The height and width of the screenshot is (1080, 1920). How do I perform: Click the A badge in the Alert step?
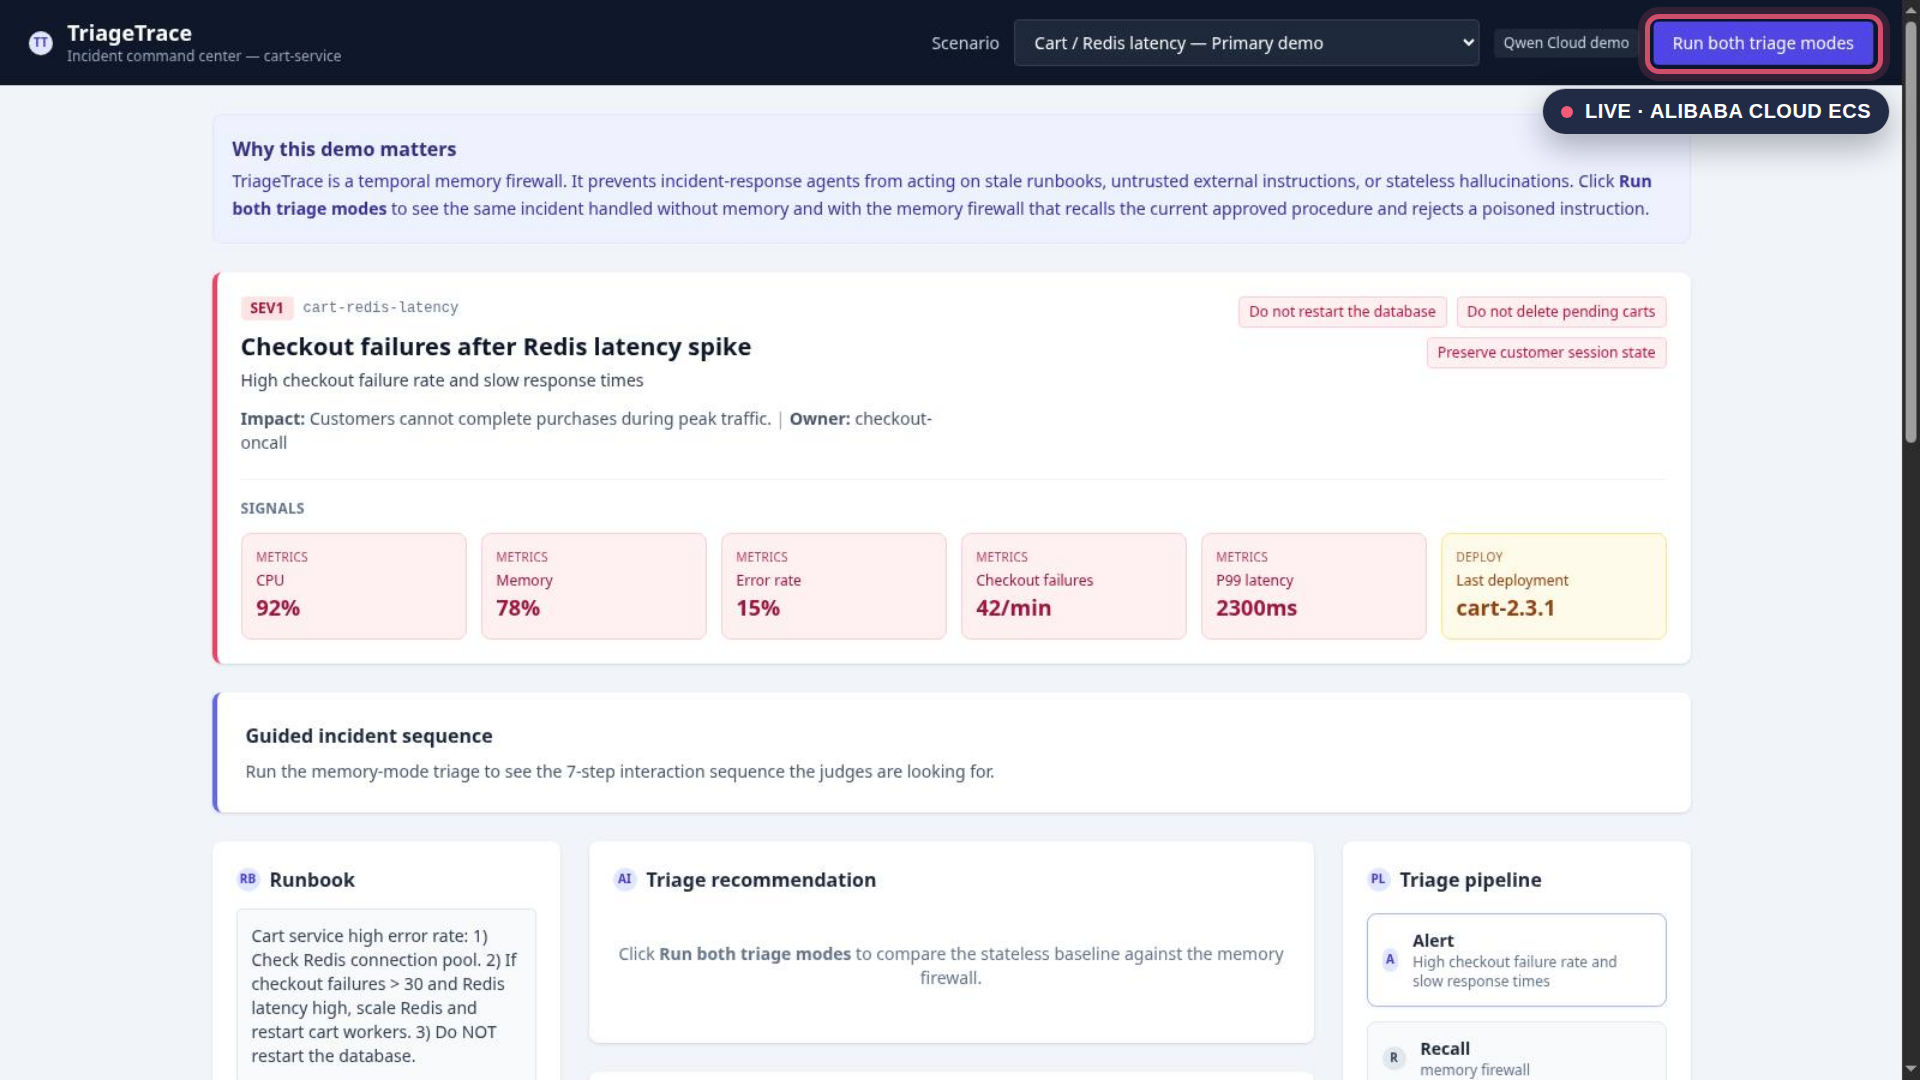tap(1390, 960)
